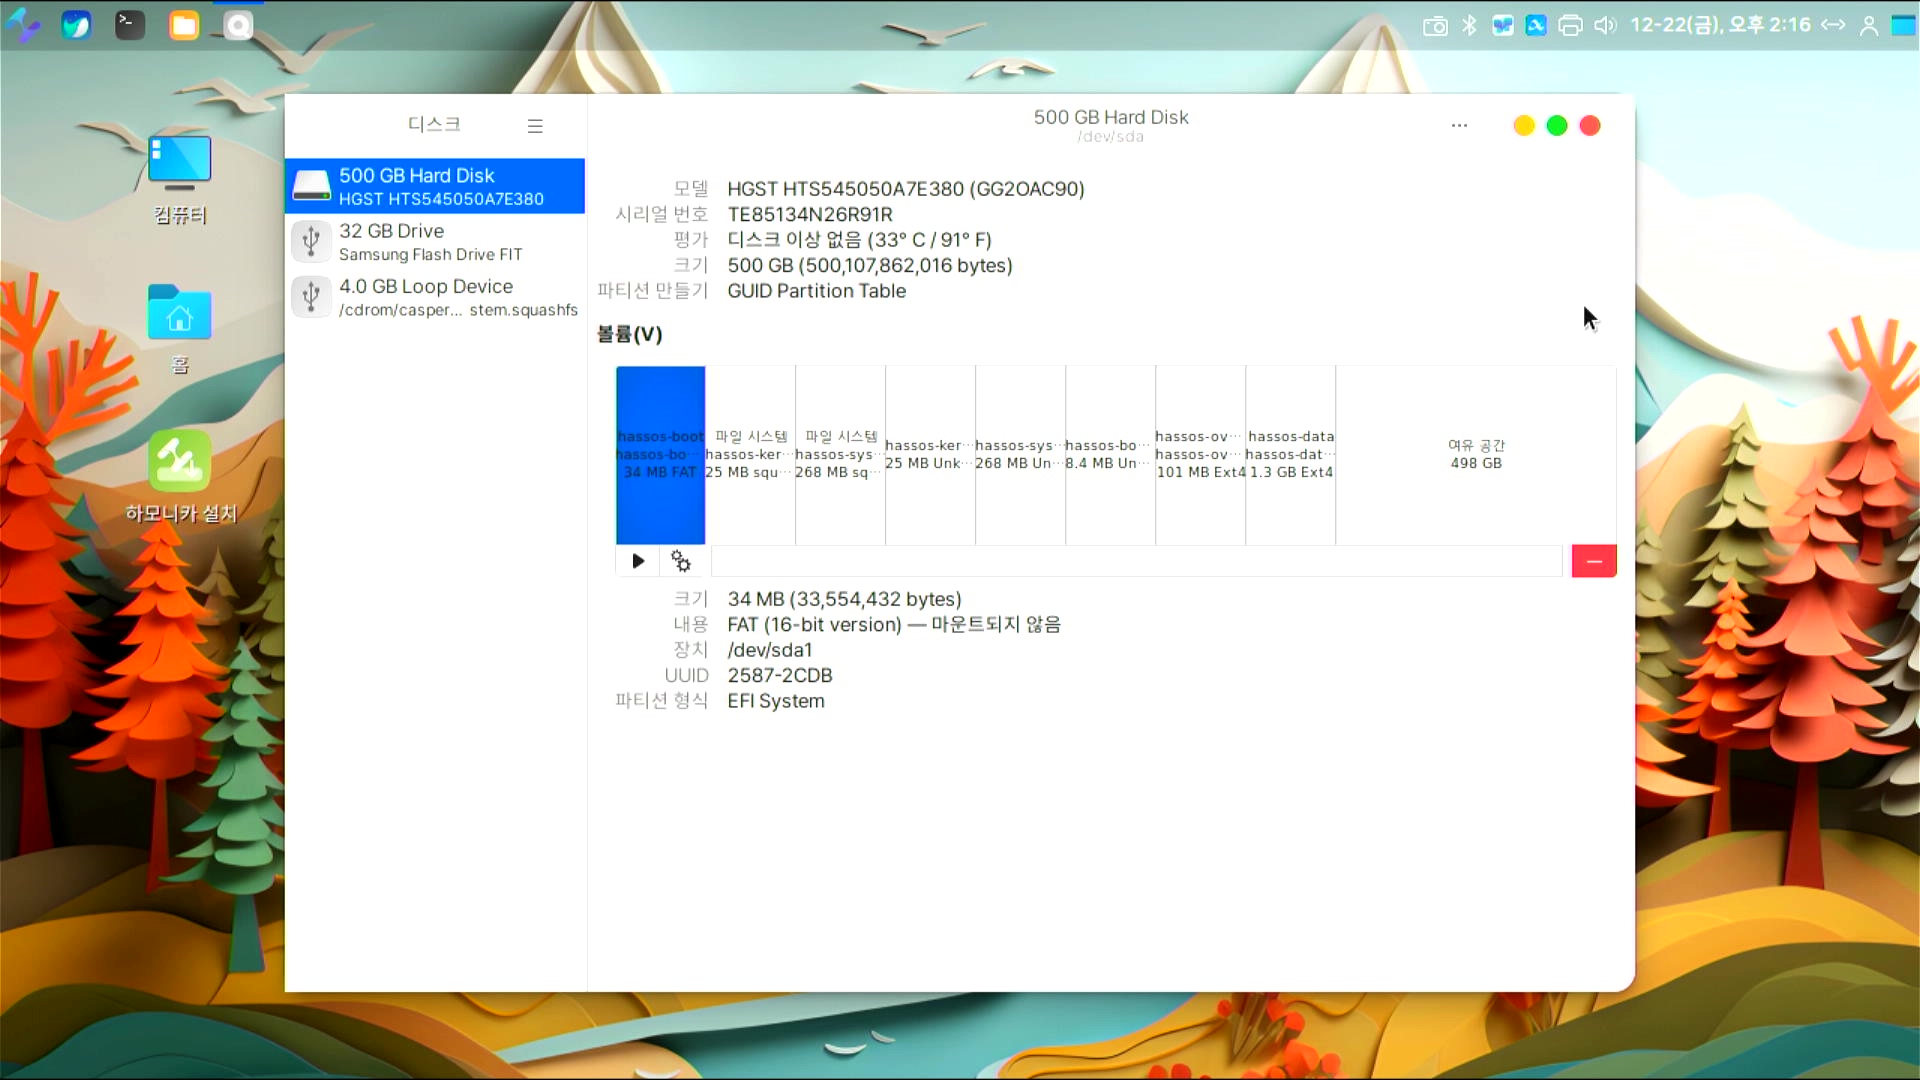
Task: Click the model text HGST HTS545050A7E380 (GG2OAC90)
Action: point(906,189)
